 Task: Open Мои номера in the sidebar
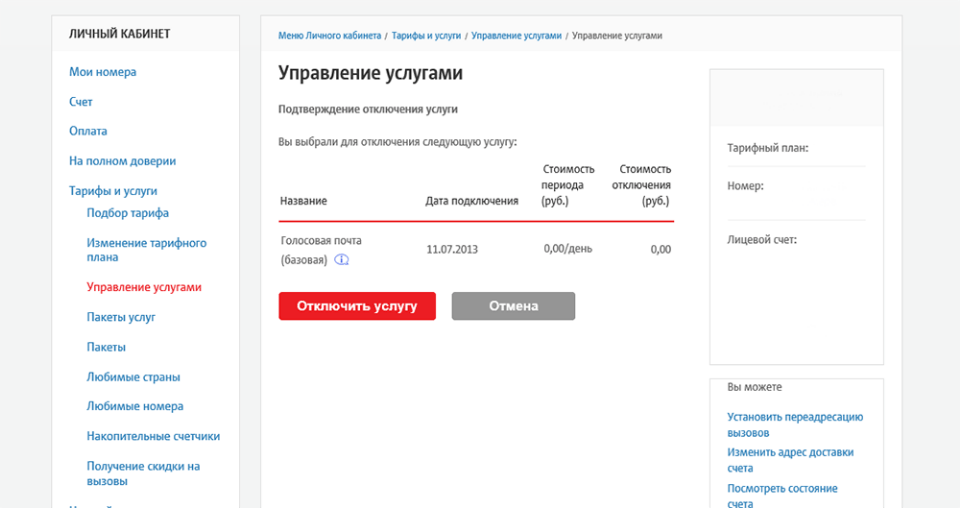(102, 72)
